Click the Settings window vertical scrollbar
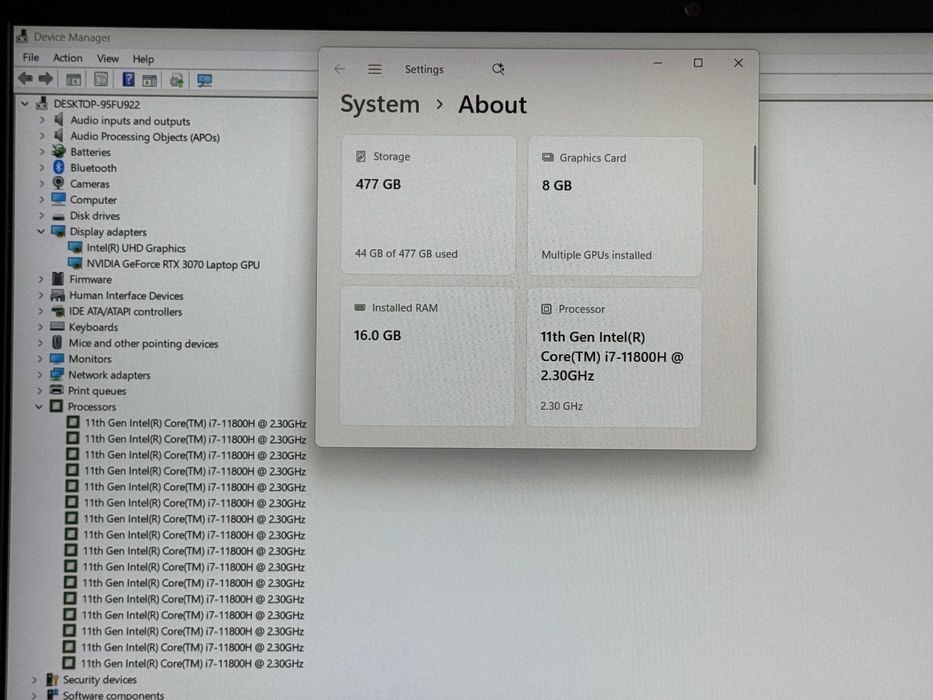Screen dimensions: 933x700 pos(754,164)
